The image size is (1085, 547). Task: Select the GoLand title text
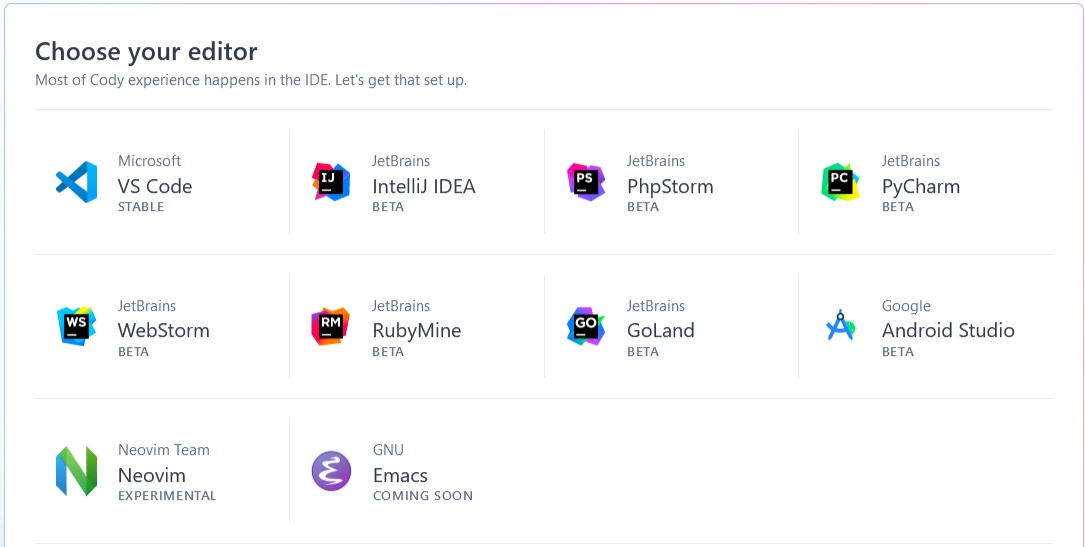click(x=661, y=331)
